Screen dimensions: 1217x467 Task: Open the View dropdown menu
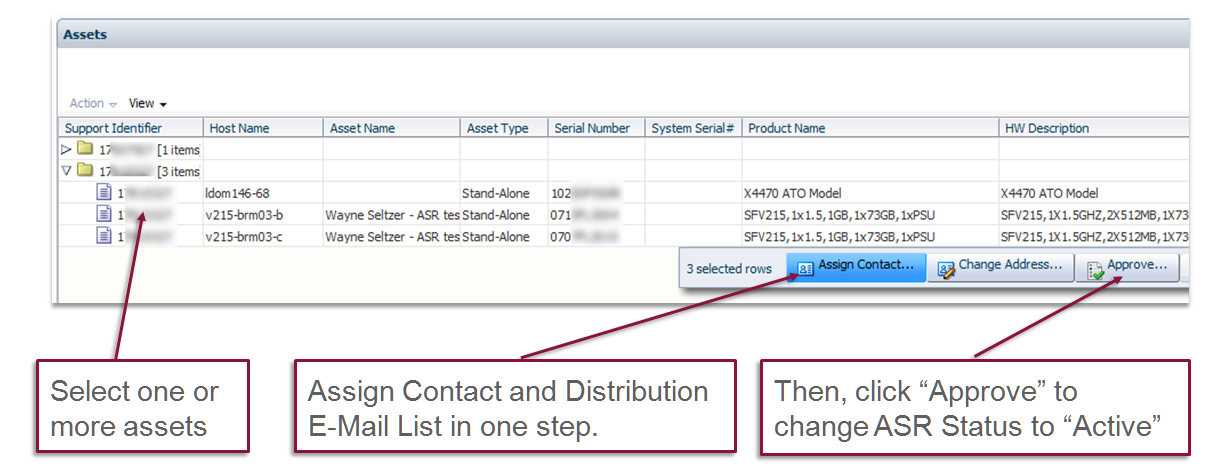(147, 104)
